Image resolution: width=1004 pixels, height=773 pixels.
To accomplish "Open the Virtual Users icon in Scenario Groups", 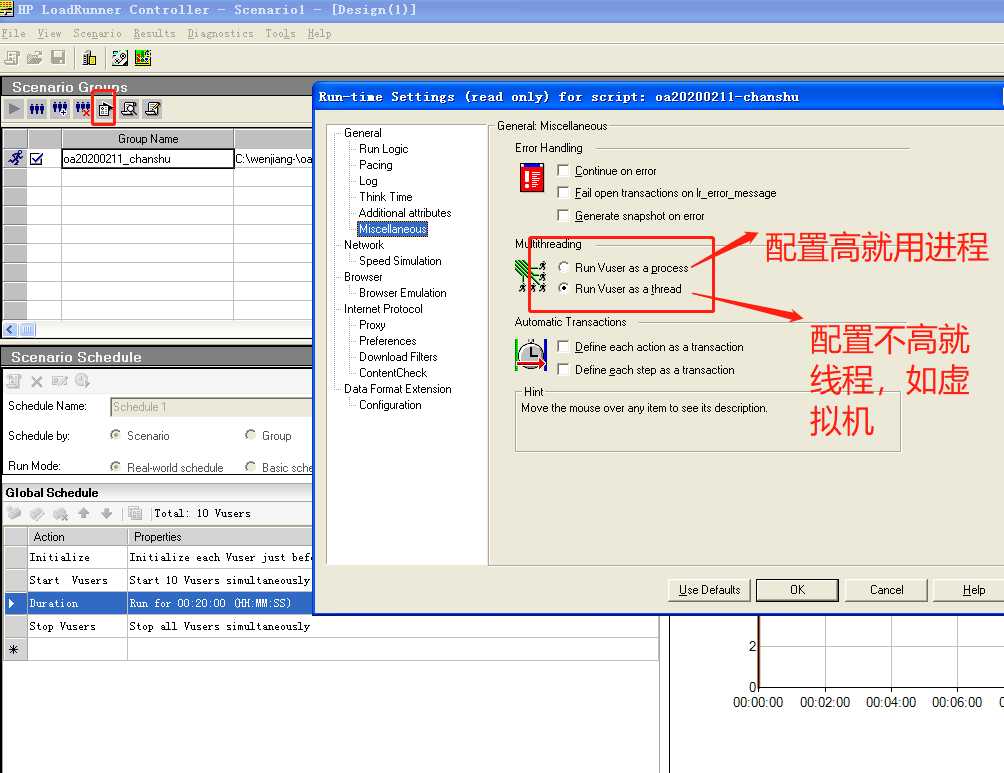I will [x=37, y=109].
